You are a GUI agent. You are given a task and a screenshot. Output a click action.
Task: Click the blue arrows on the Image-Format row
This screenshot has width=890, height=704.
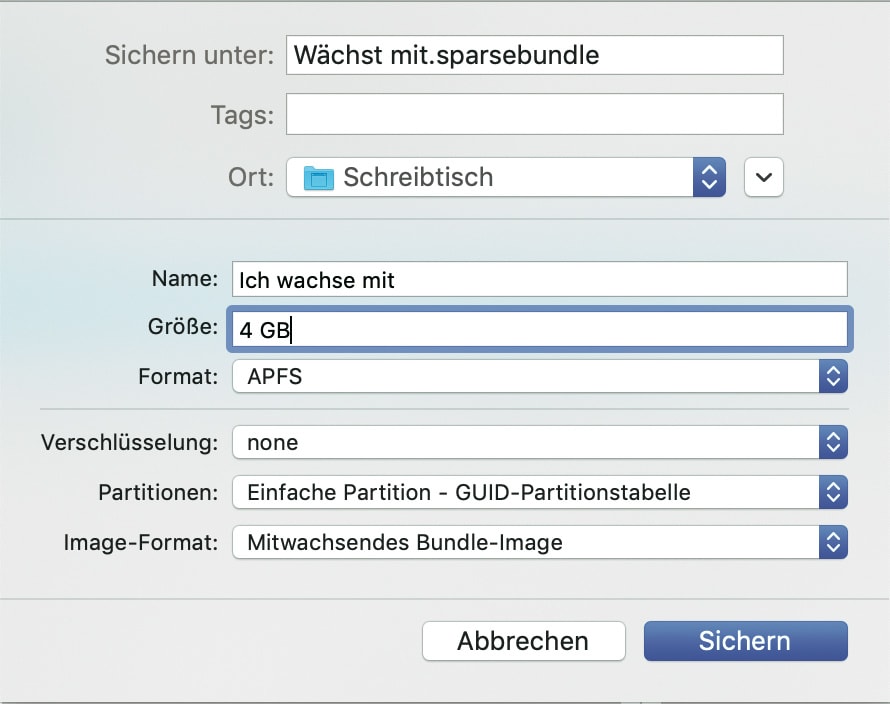[x=832, y=542]
